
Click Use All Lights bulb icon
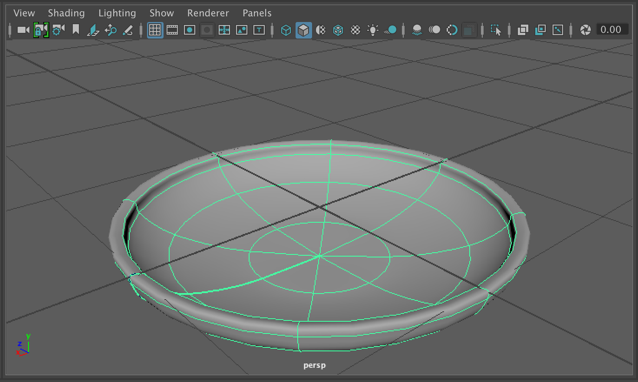373,30
